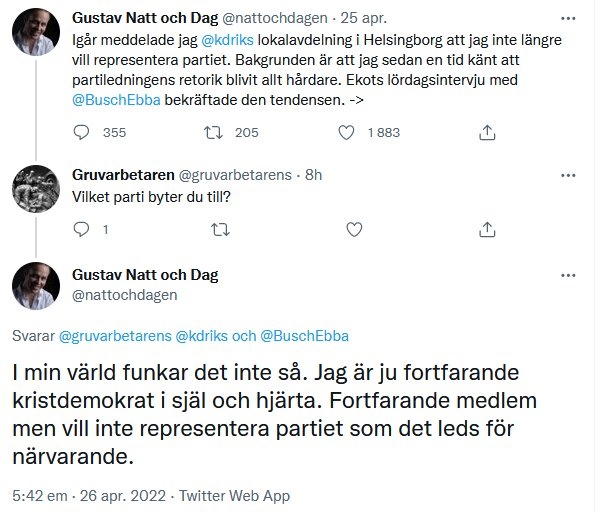Like Gruvarbetaren's 'Vilket parti byter du till?' tweet
Viewport: 595px width, 512px height.
(x=354, y=229)
